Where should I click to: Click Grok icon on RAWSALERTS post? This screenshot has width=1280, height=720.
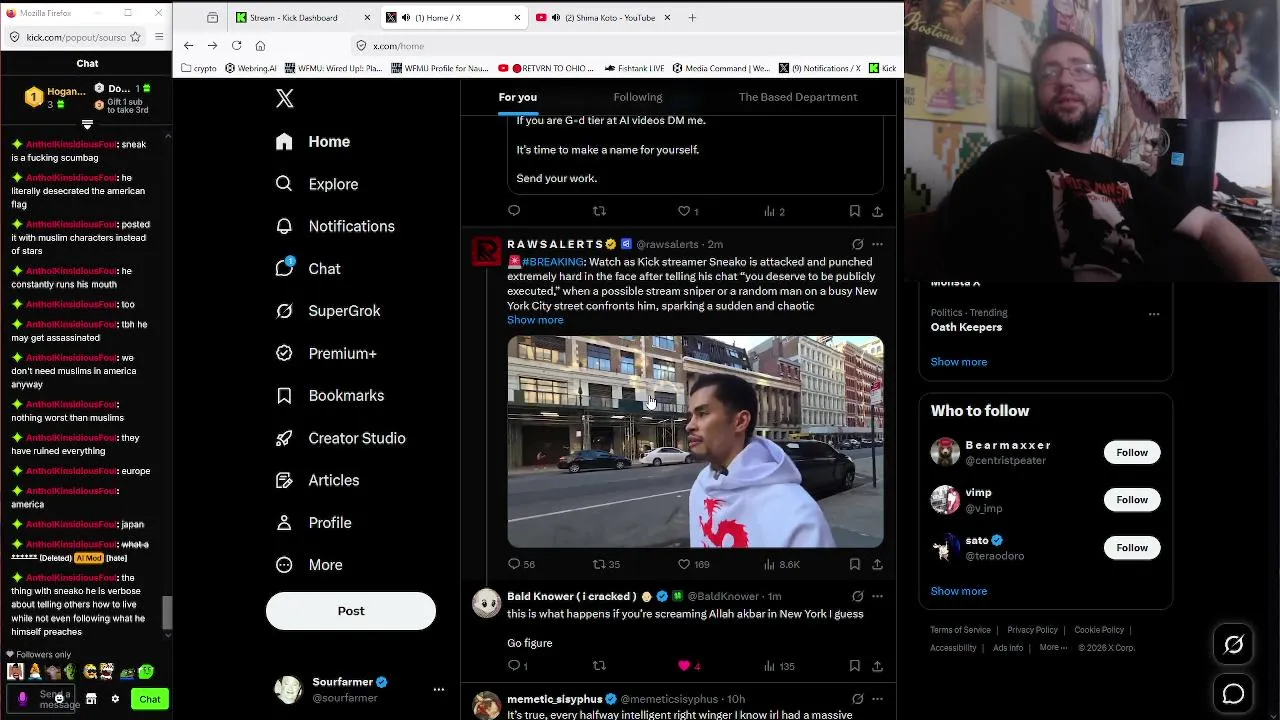point(857,244)
